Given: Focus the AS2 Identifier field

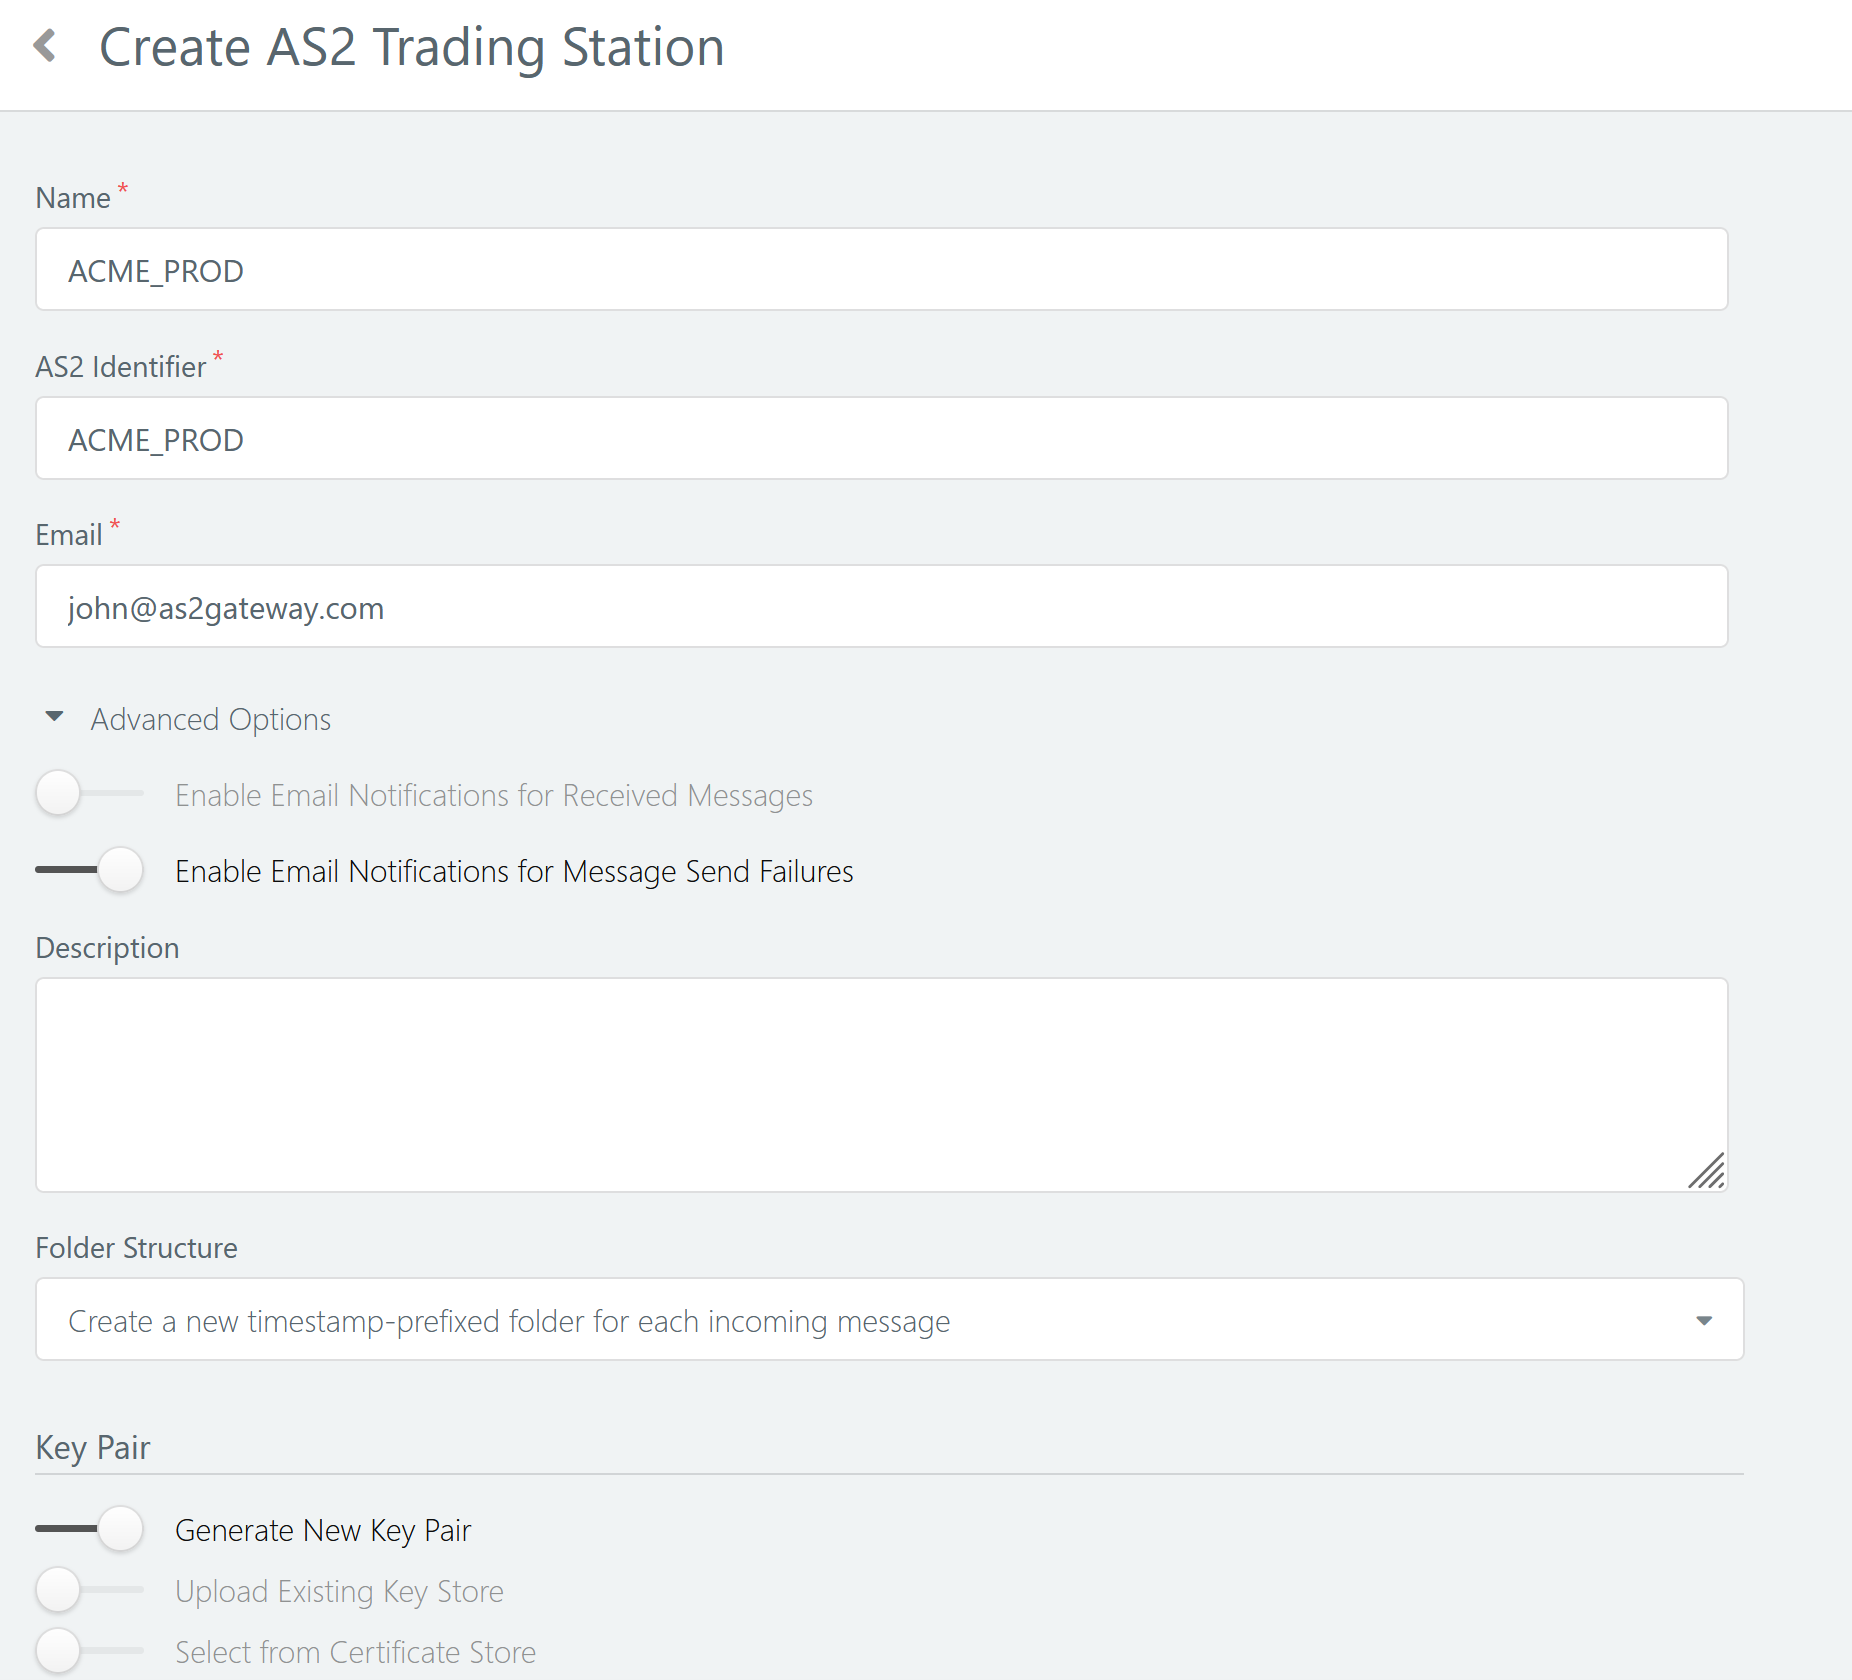Looking at the screenshot, I should [881, 438].
